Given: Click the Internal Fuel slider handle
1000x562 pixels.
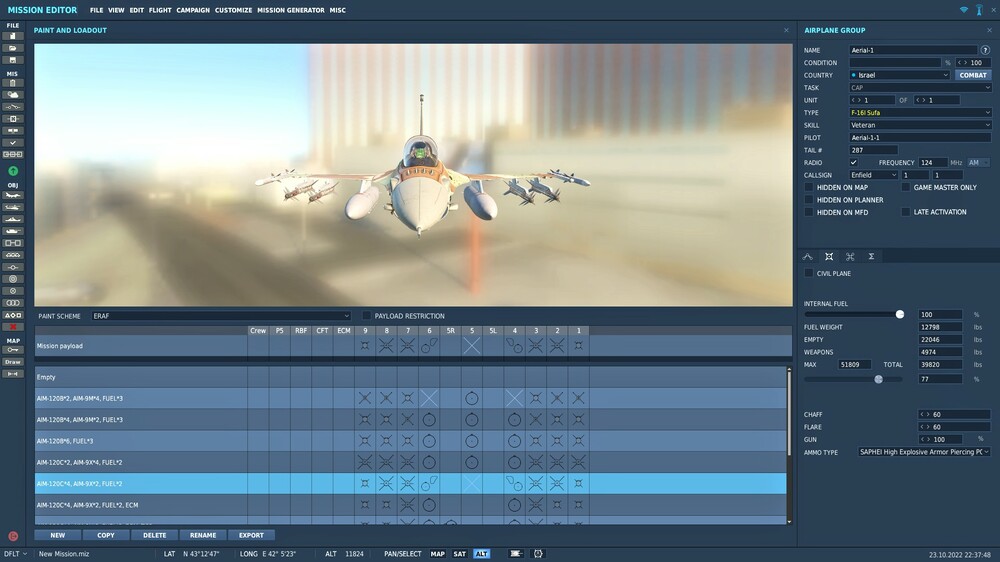Looking at the screenshot, I should [x=900, y=314].
